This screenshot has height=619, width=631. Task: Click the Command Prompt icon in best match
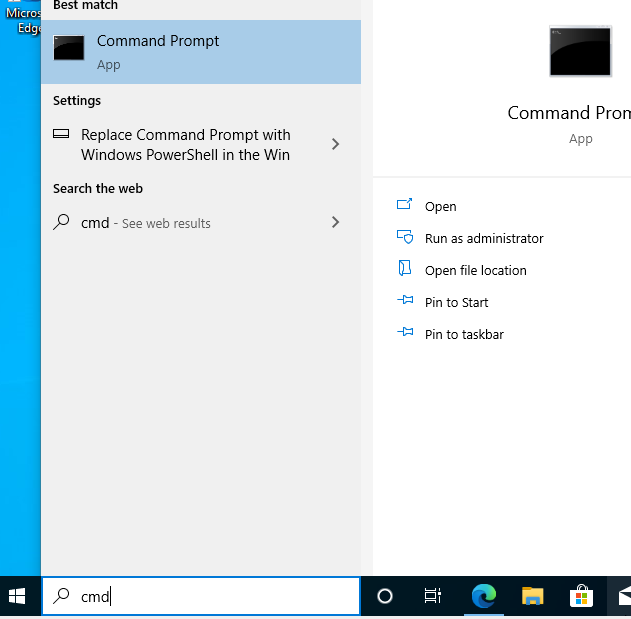point(69,48)
